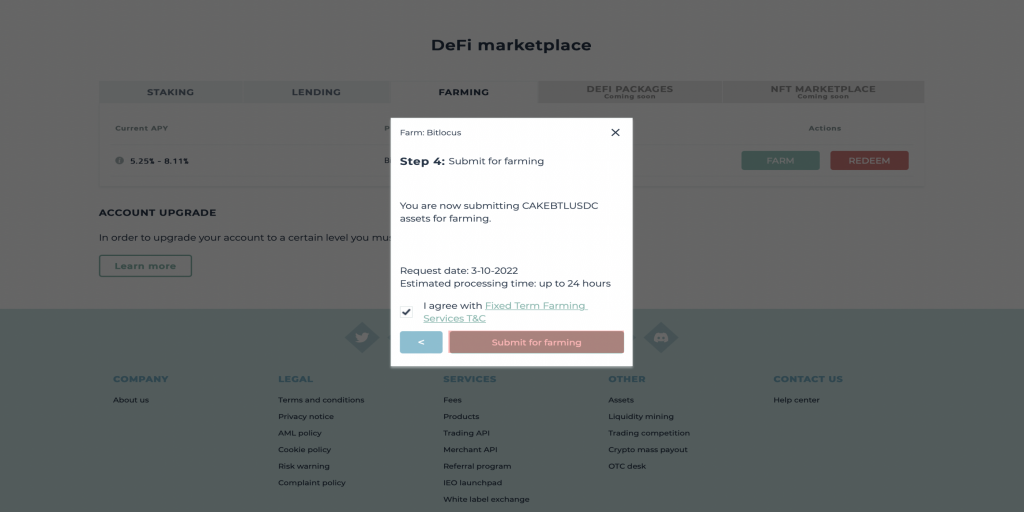Open White label exchange link
The width and height of the screenshot is (1024, 512).
click(487, 500)
